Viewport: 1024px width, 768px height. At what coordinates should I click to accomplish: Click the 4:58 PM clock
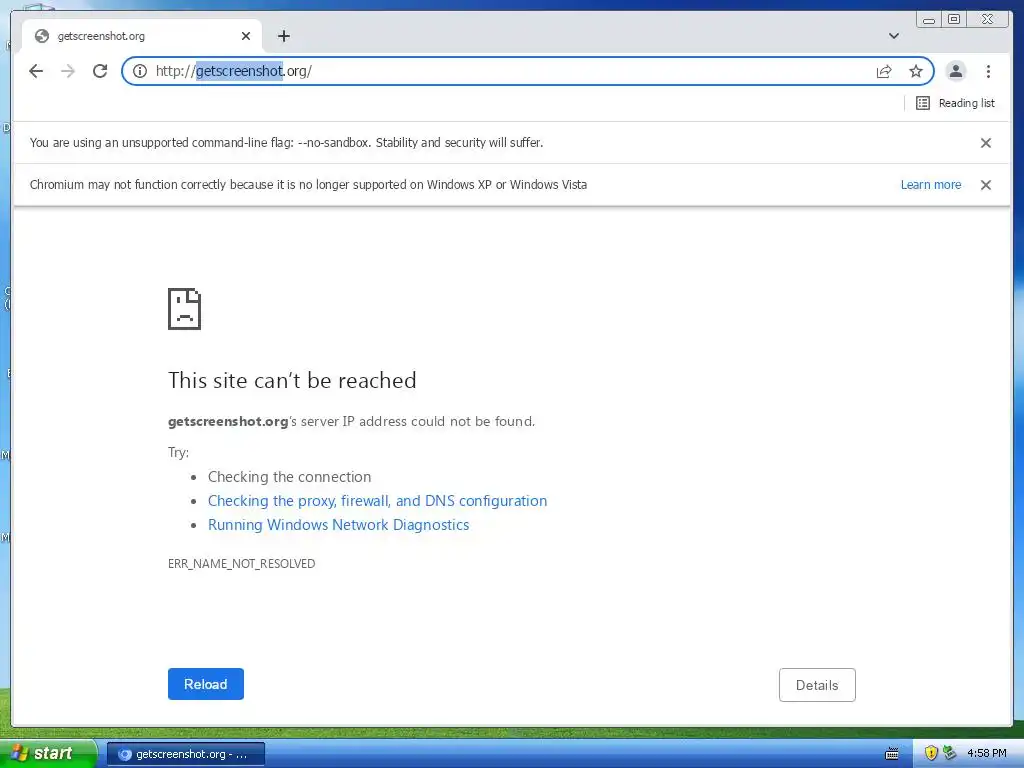coord(987,754)
